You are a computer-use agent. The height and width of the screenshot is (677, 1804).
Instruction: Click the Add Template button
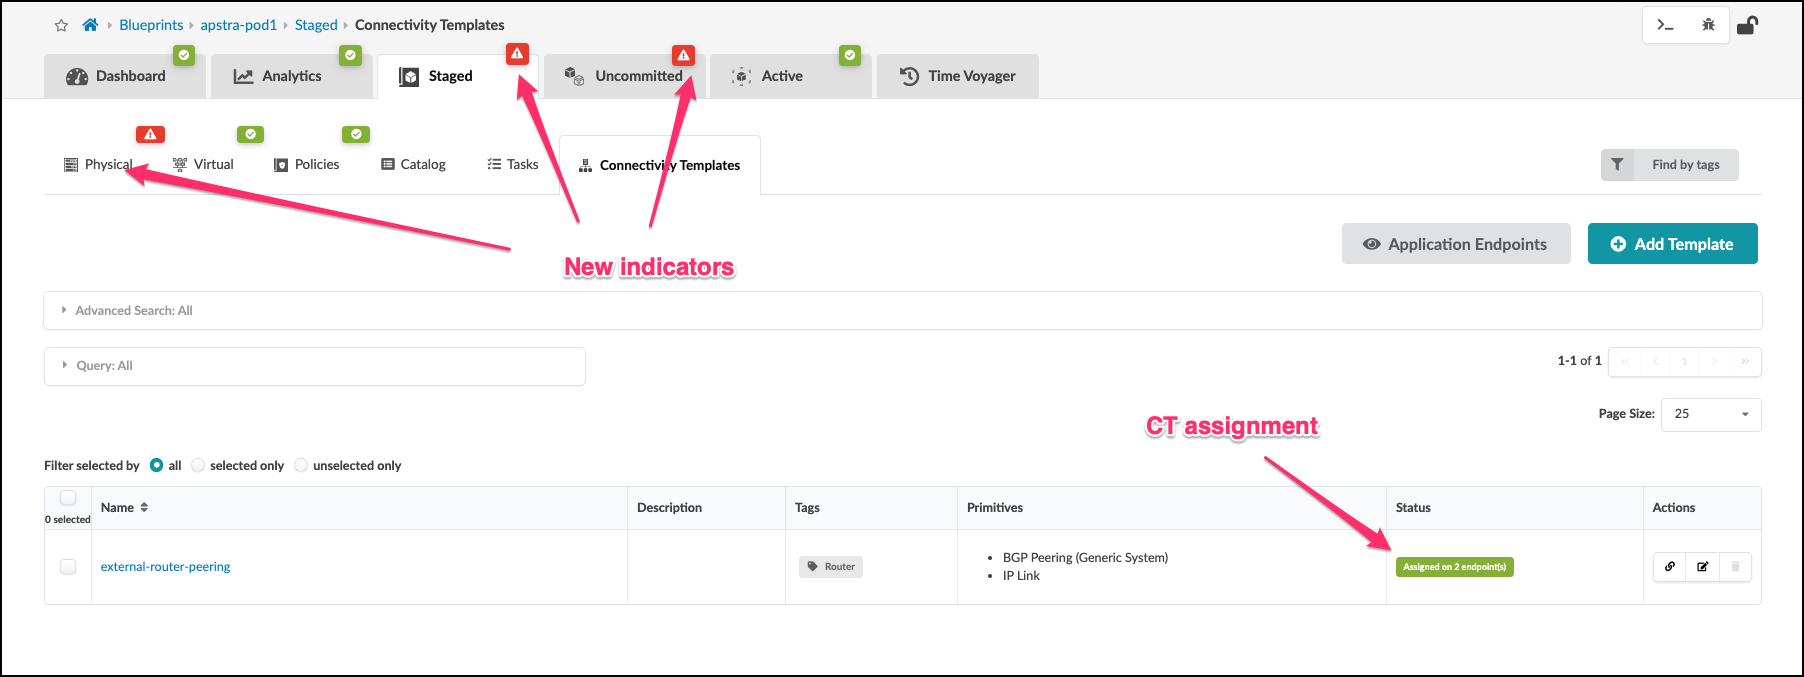pyautogui.click(x=1672, y=244)
